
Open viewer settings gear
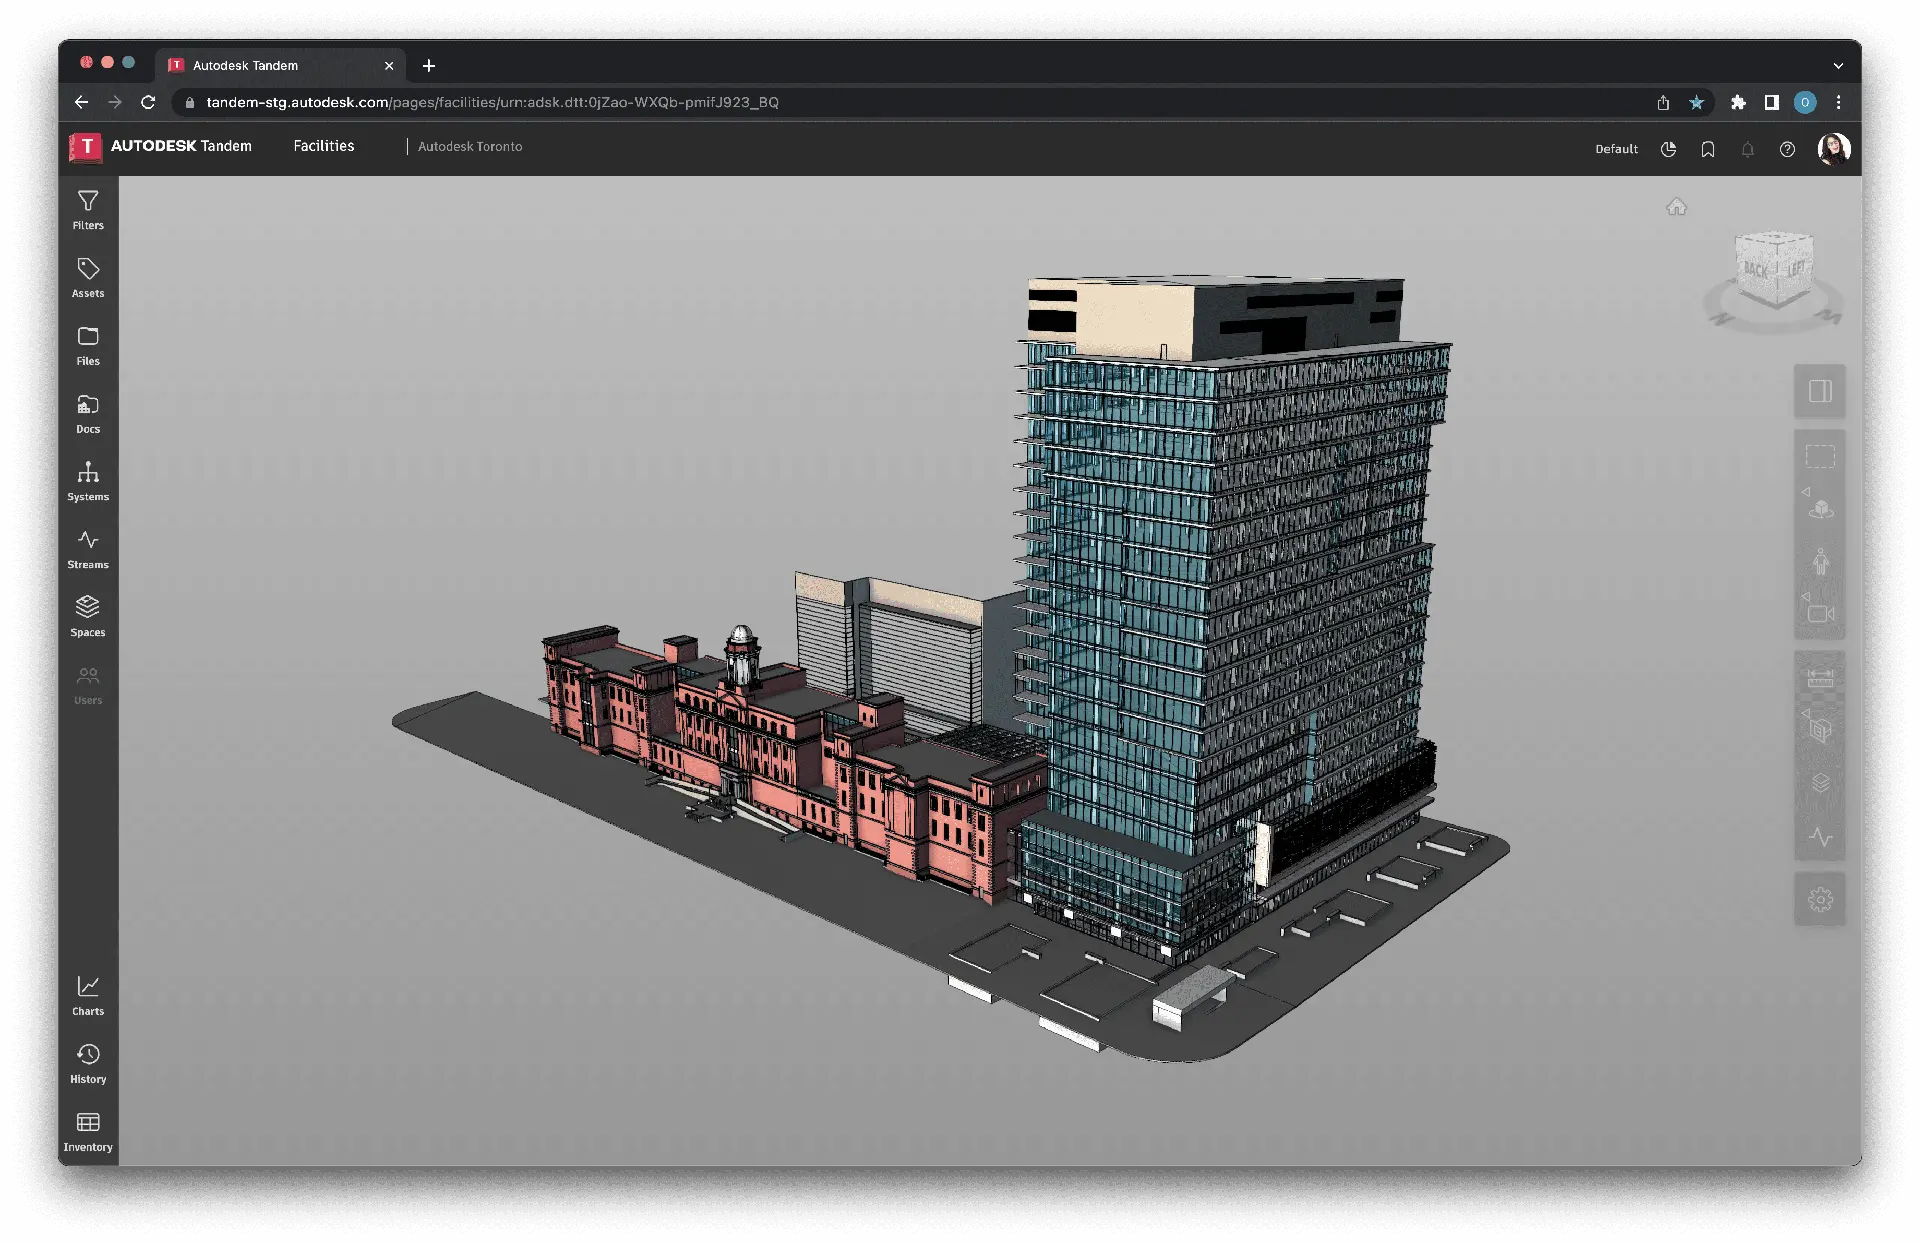coord(1820,900)
